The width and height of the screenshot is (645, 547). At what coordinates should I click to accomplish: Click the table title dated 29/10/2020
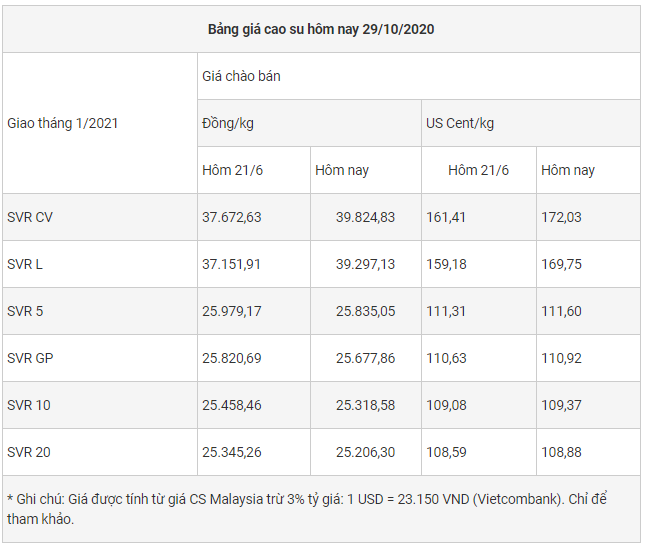coord(321,29)
